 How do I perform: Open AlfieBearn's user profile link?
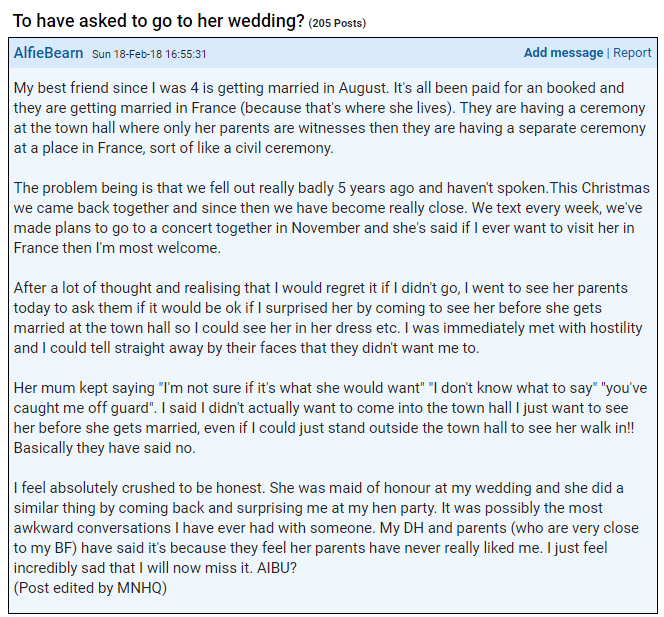click(48, 53)
